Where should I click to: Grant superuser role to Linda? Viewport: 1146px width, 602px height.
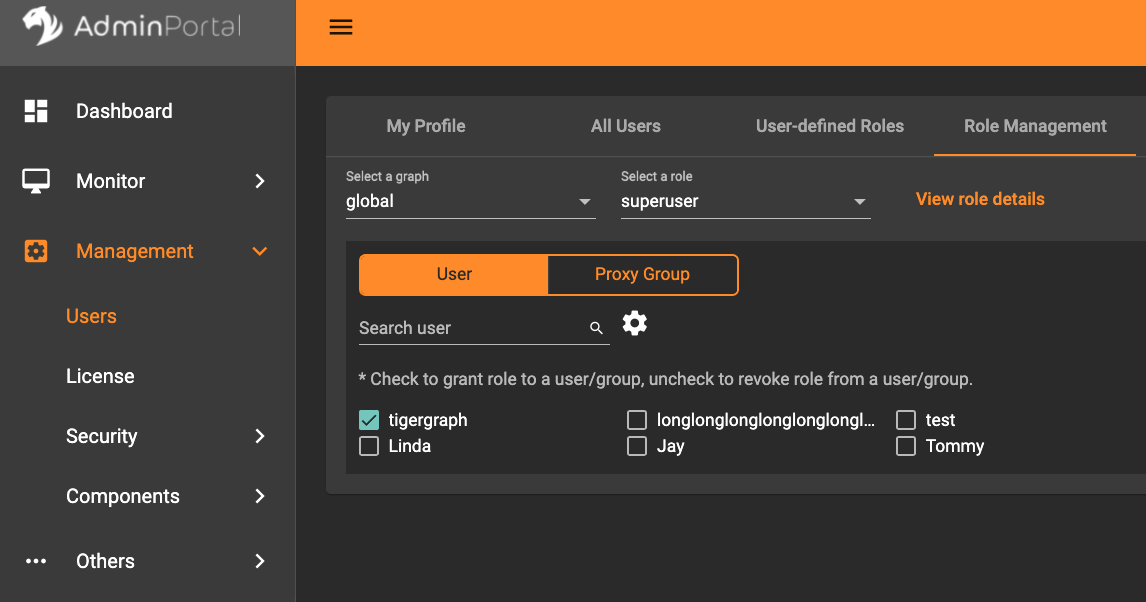click(369, 446)
